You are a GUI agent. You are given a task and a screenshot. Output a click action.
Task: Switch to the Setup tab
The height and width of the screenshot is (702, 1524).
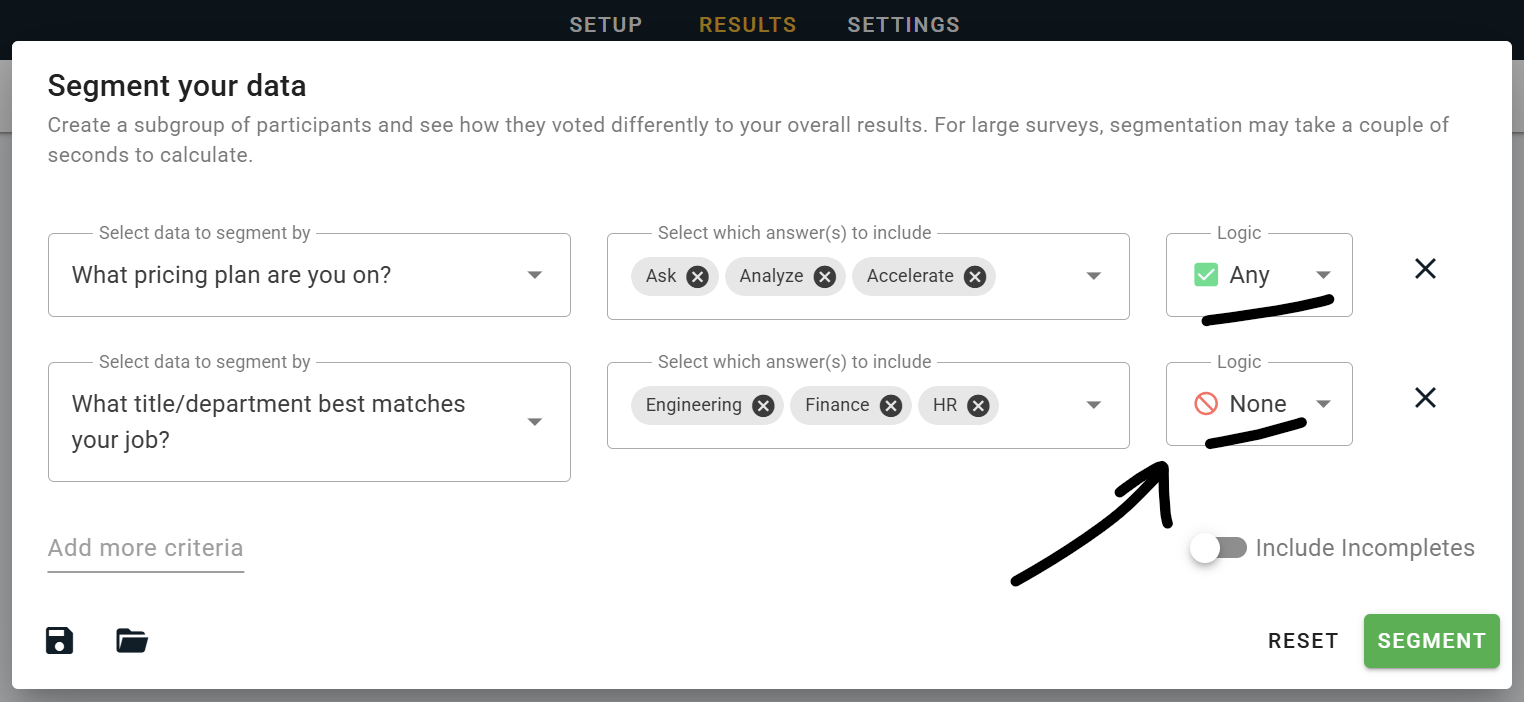pyautogui.click(x=606, y=25)
